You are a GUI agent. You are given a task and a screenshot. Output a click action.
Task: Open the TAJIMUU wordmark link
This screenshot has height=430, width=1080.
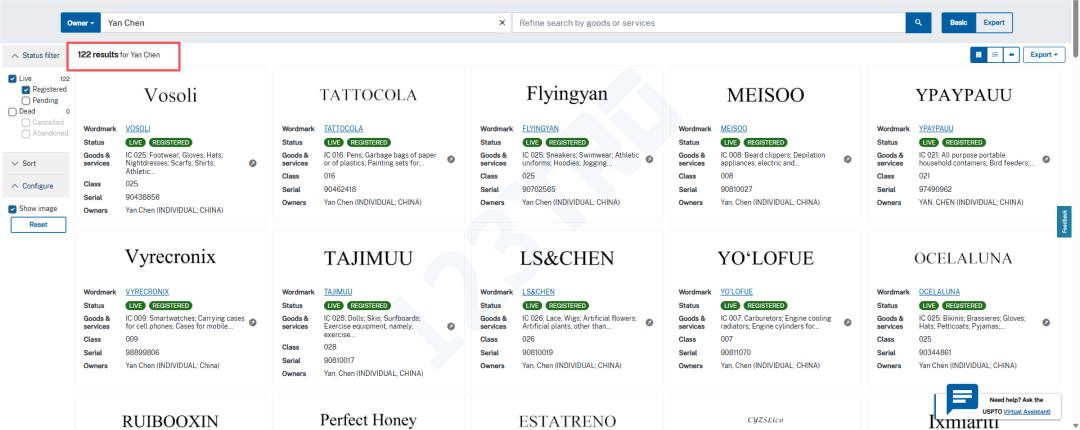click(x=338, y=291)
